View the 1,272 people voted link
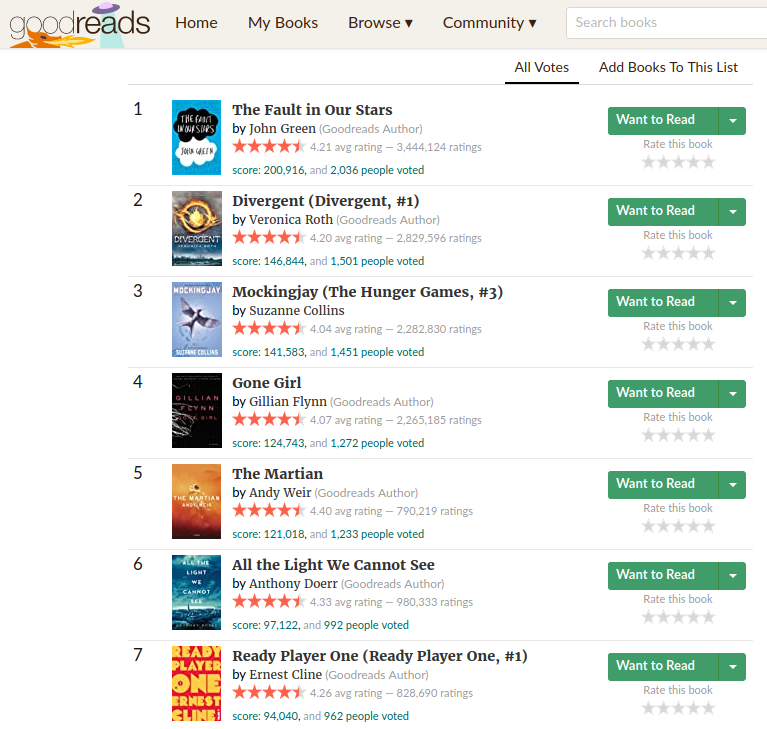The height and width of the screenshot is (729, 767). tap(377, 443)
